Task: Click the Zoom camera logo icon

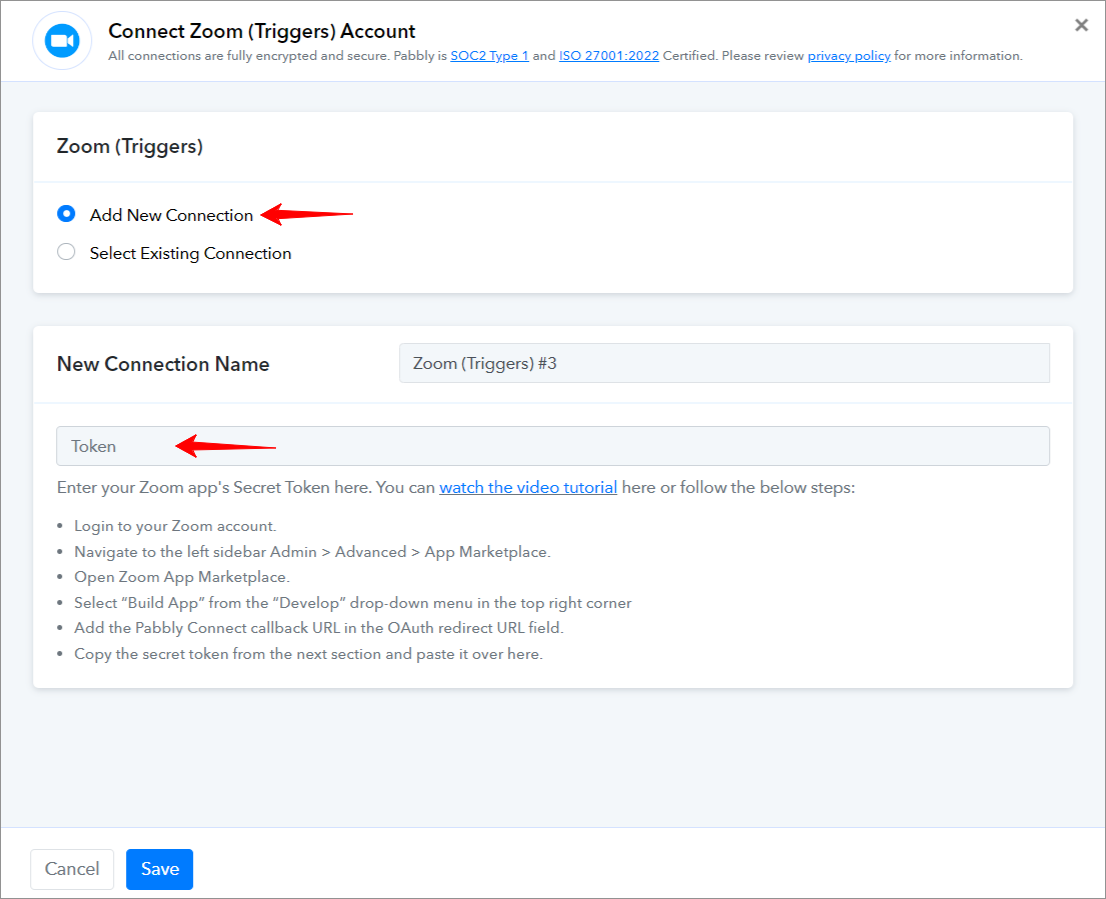Action: (x=62, y=41)
